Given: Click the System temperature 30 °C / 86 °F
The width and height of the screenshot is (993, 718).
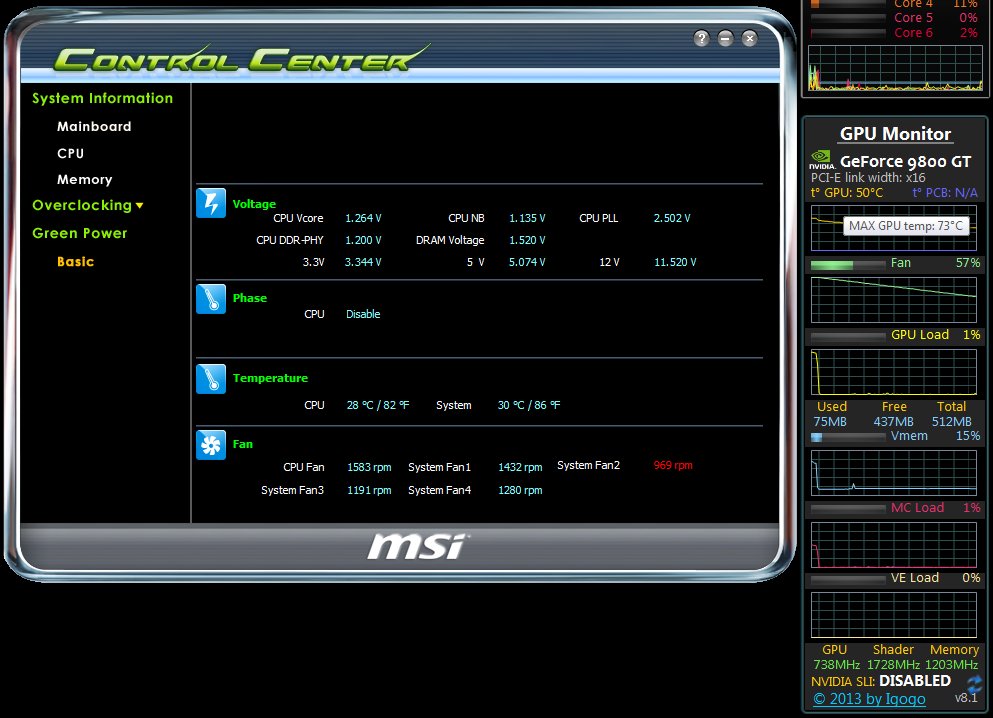Looking at the screenshot, I should 529,405.
